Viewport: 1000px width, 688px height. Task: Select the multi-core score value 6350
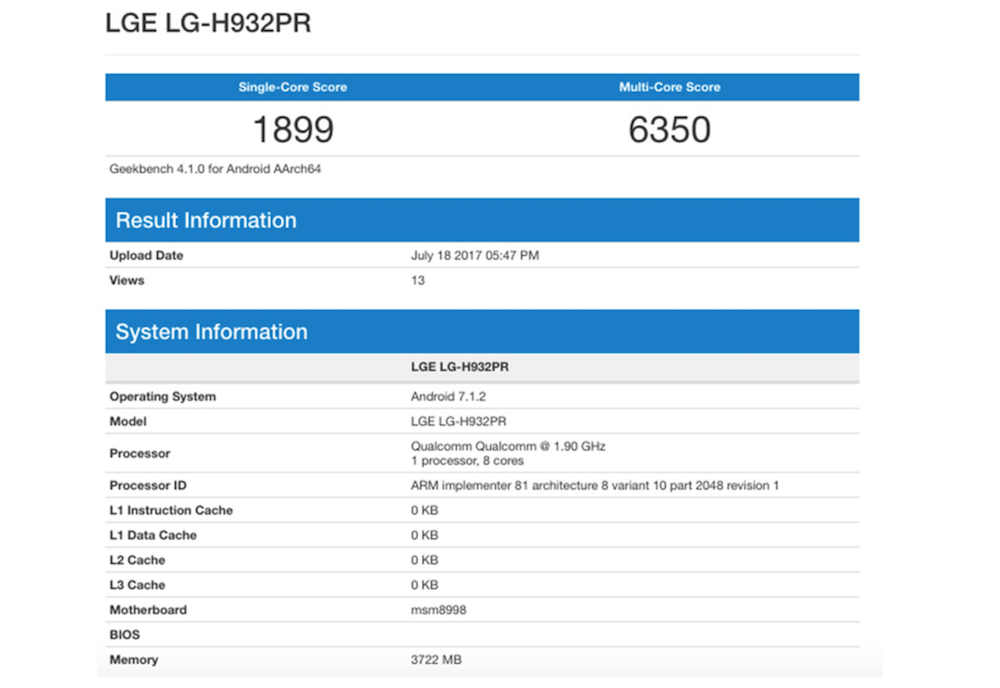[669, 129]
